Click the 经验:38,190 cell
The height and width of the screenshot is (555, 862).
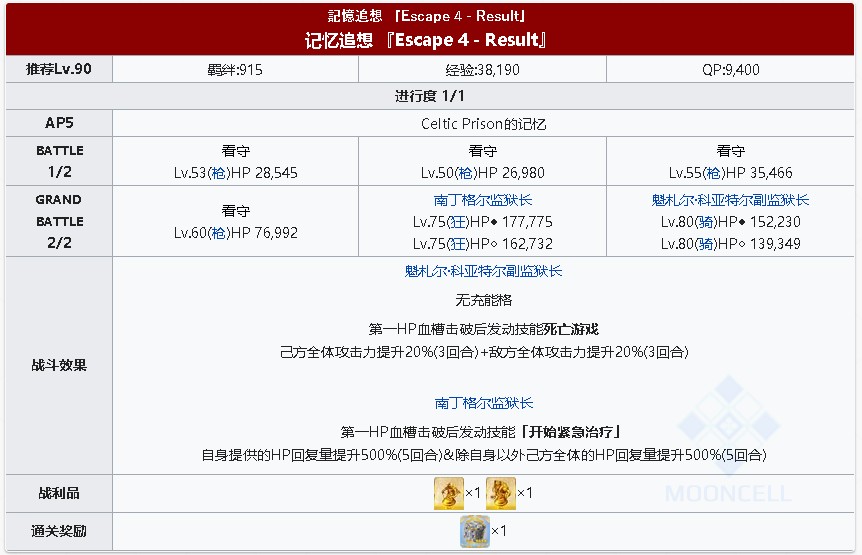click(484, 69)
